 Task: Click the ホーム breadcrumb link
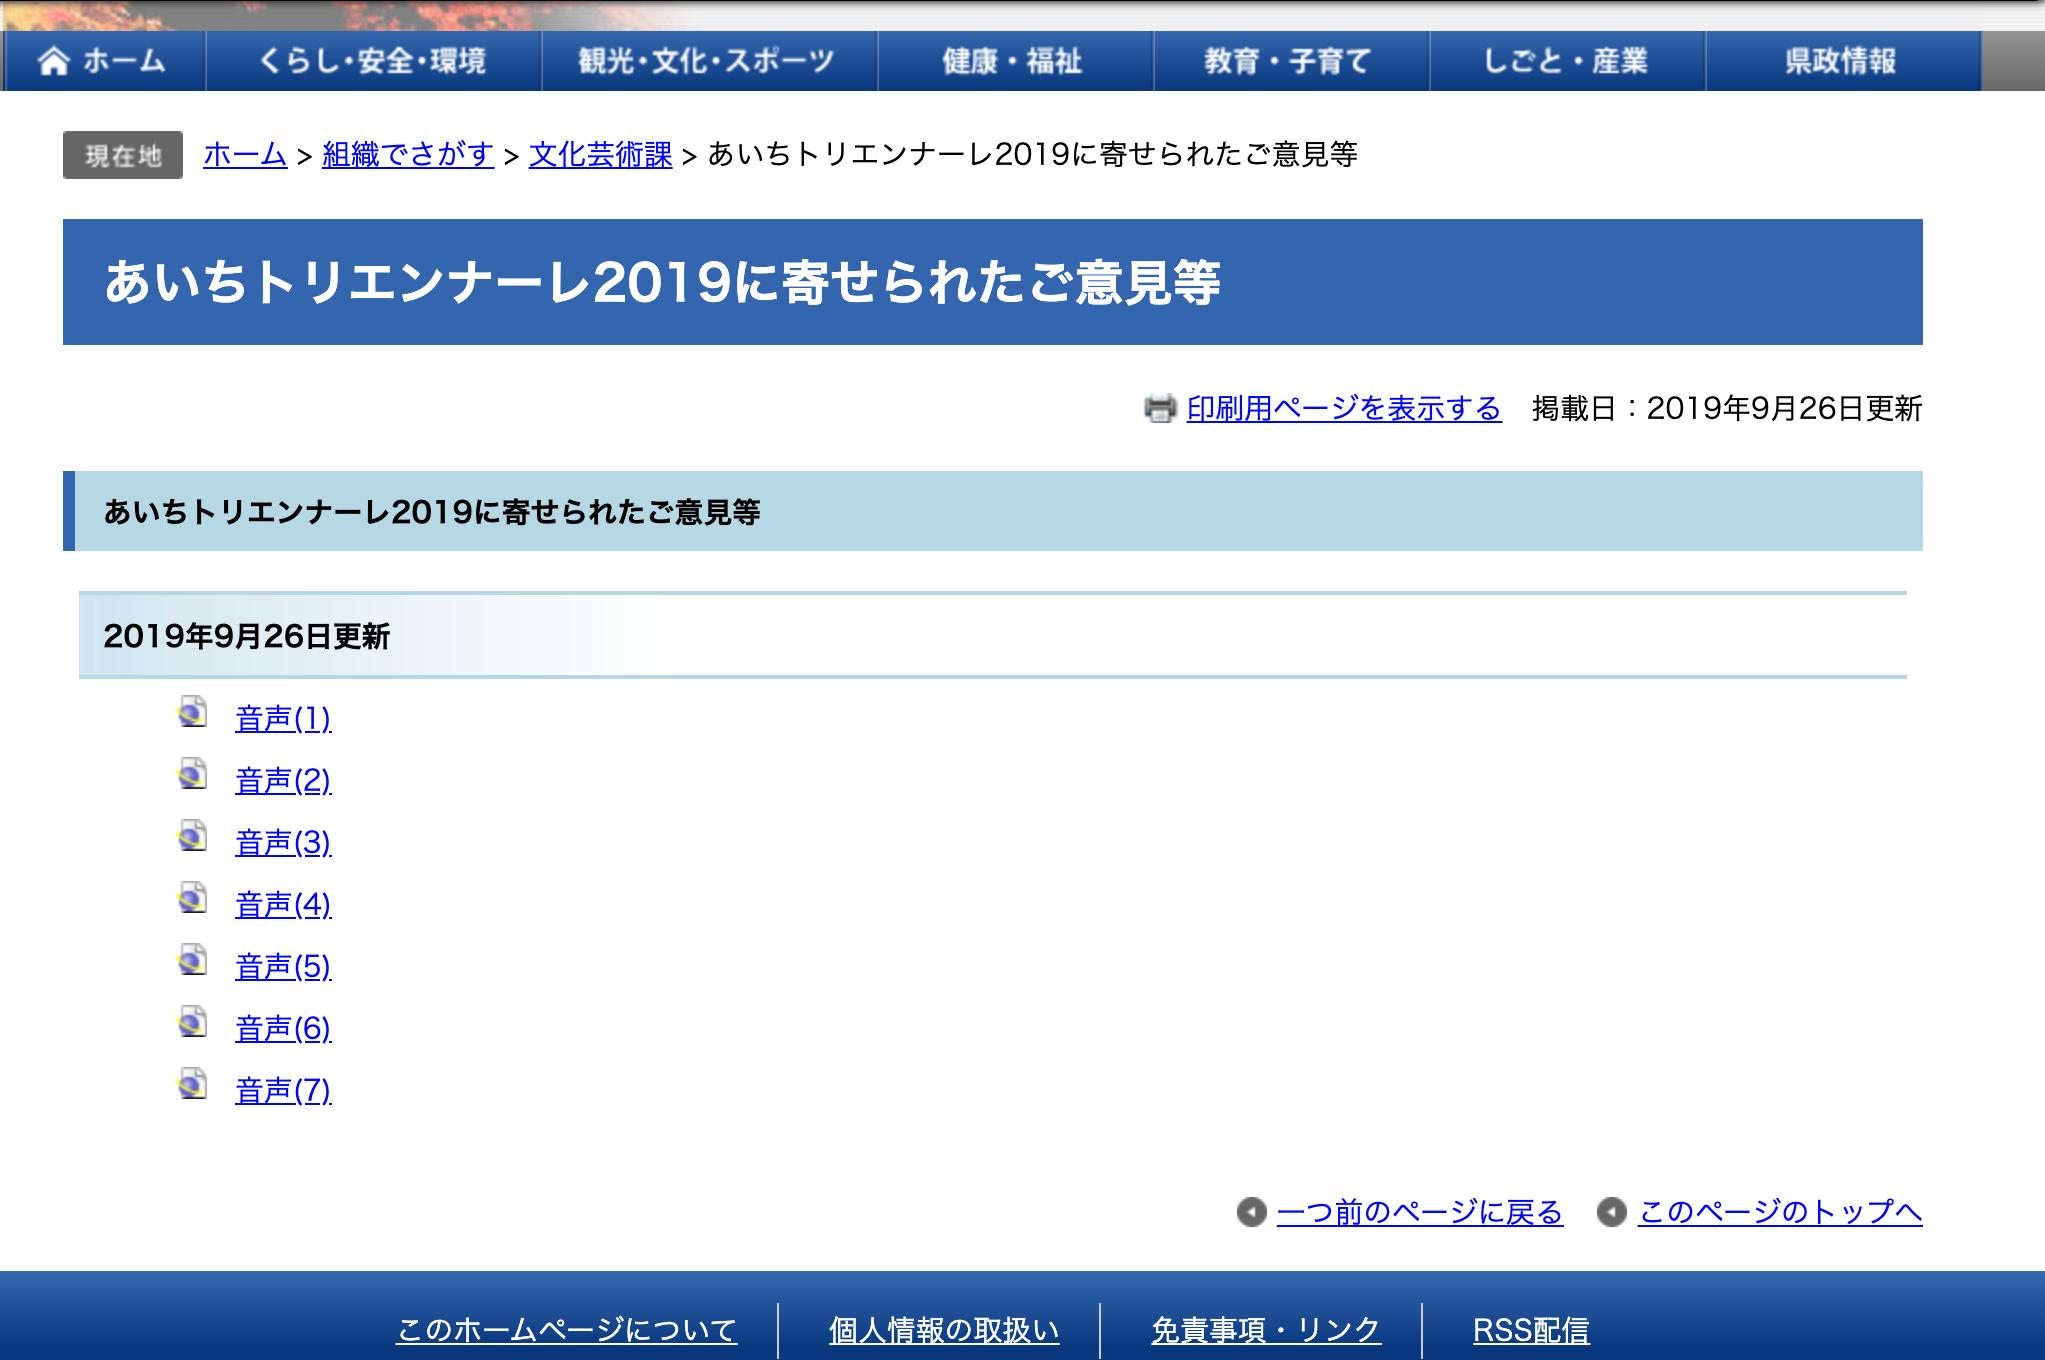coord(245,155)
